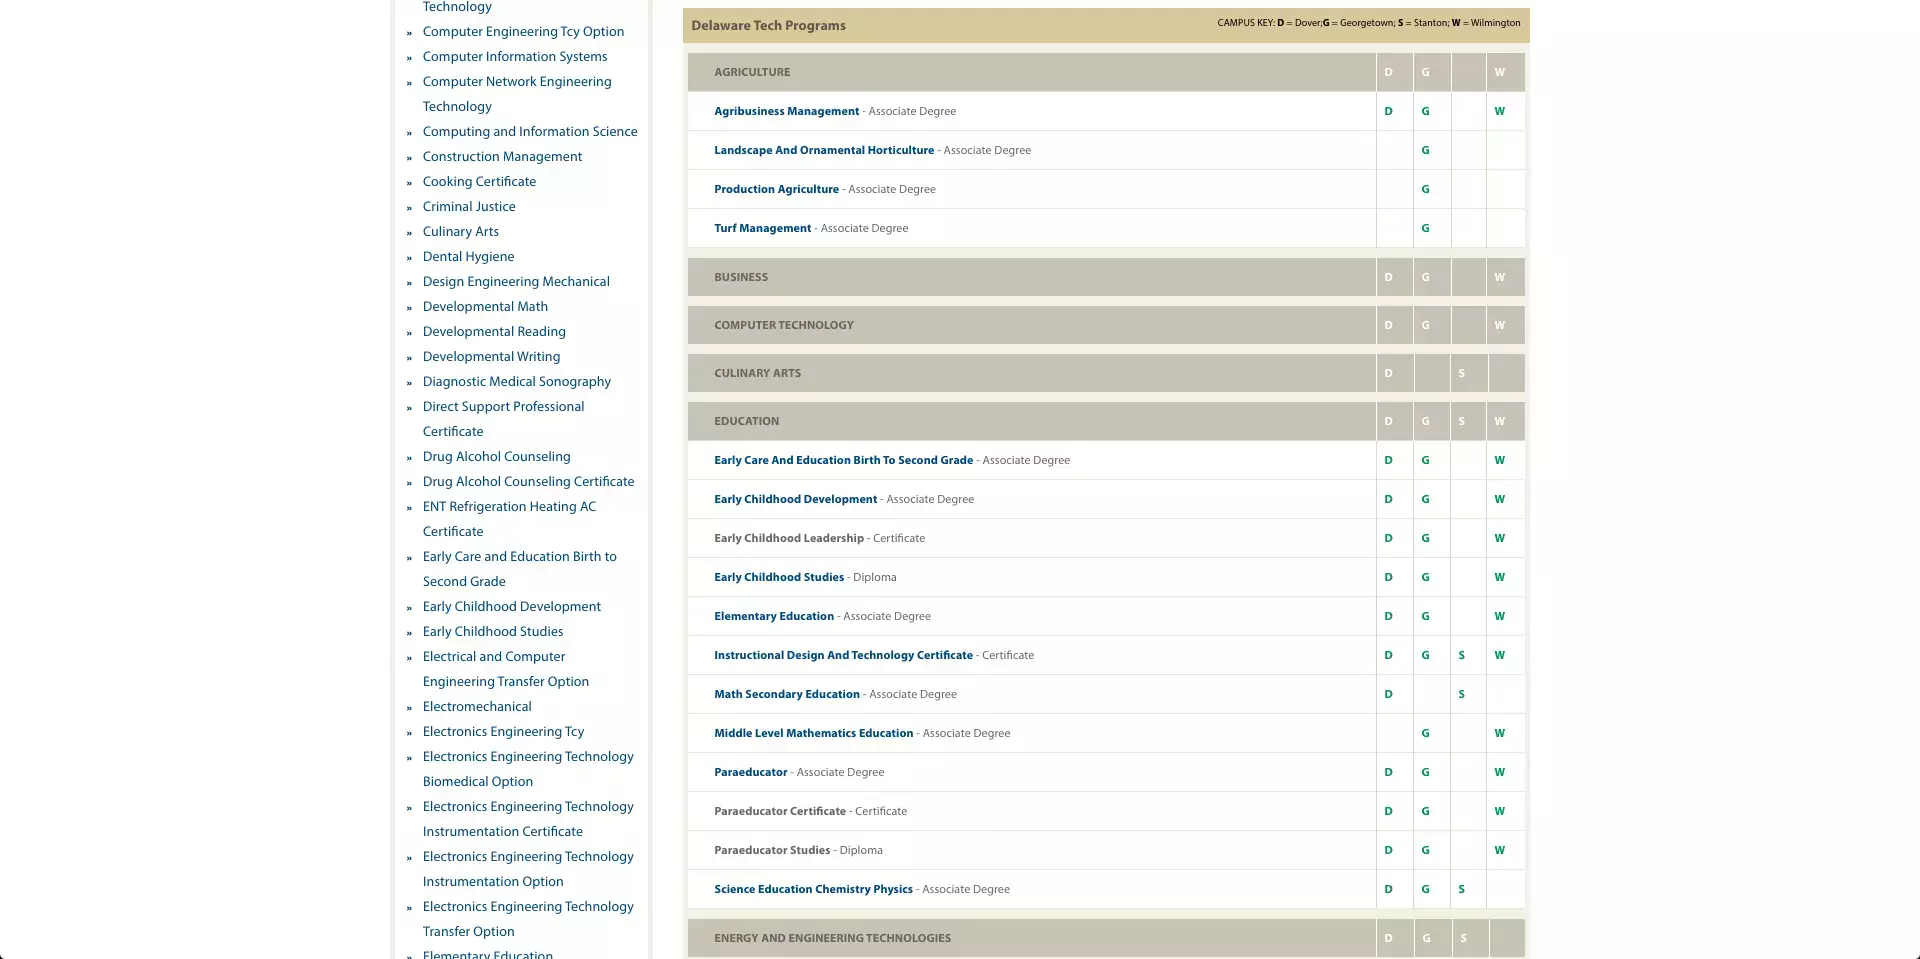Open Elementary Education associate degree link
The height and width of the screenshot is (959, 1920).
coord(774,616)
